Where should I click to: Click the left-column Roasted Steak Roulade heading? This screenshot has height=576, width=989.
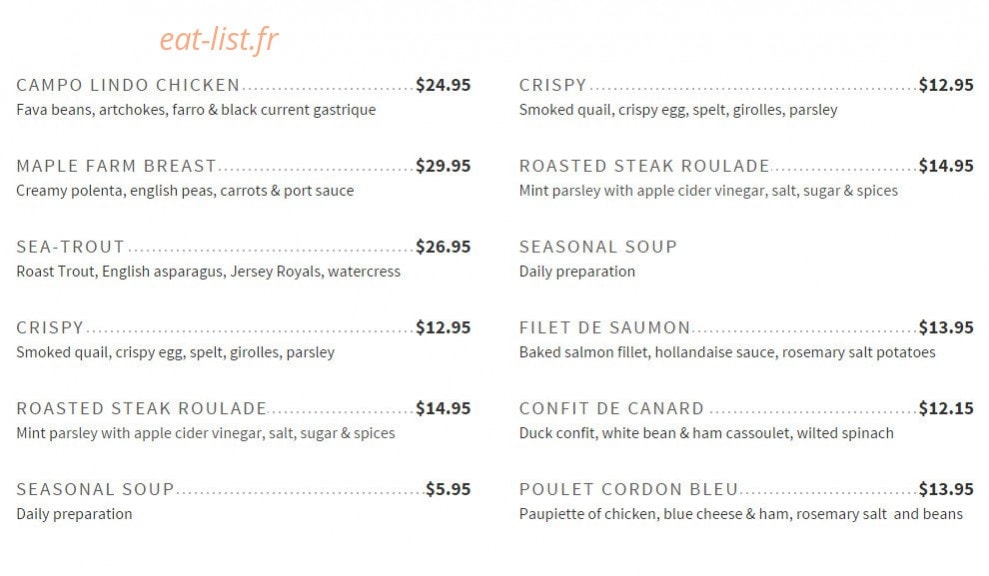[141, 408]
